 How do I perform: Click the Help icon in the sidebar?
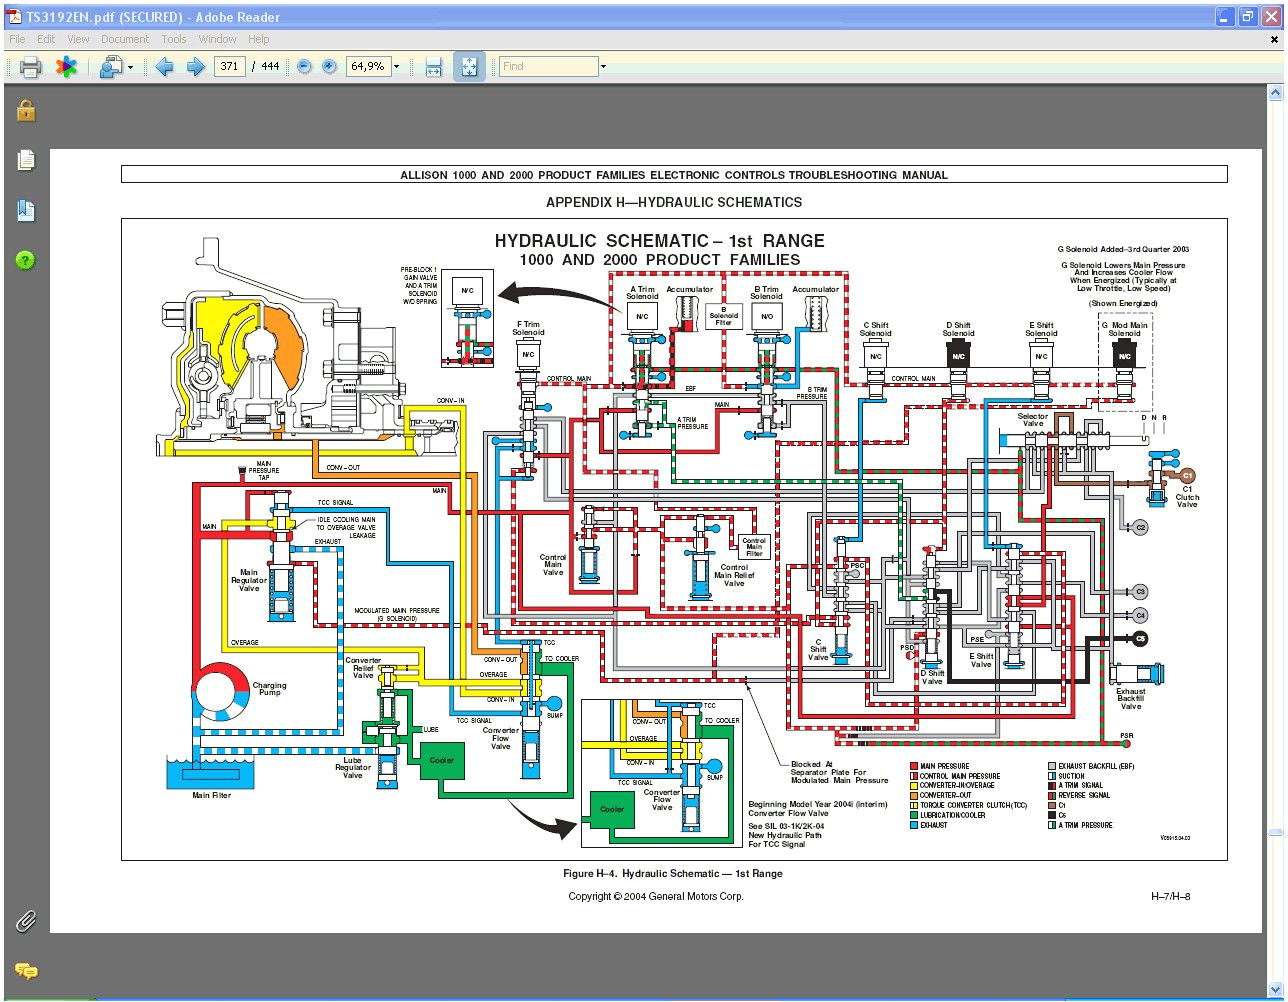(25, 261)
